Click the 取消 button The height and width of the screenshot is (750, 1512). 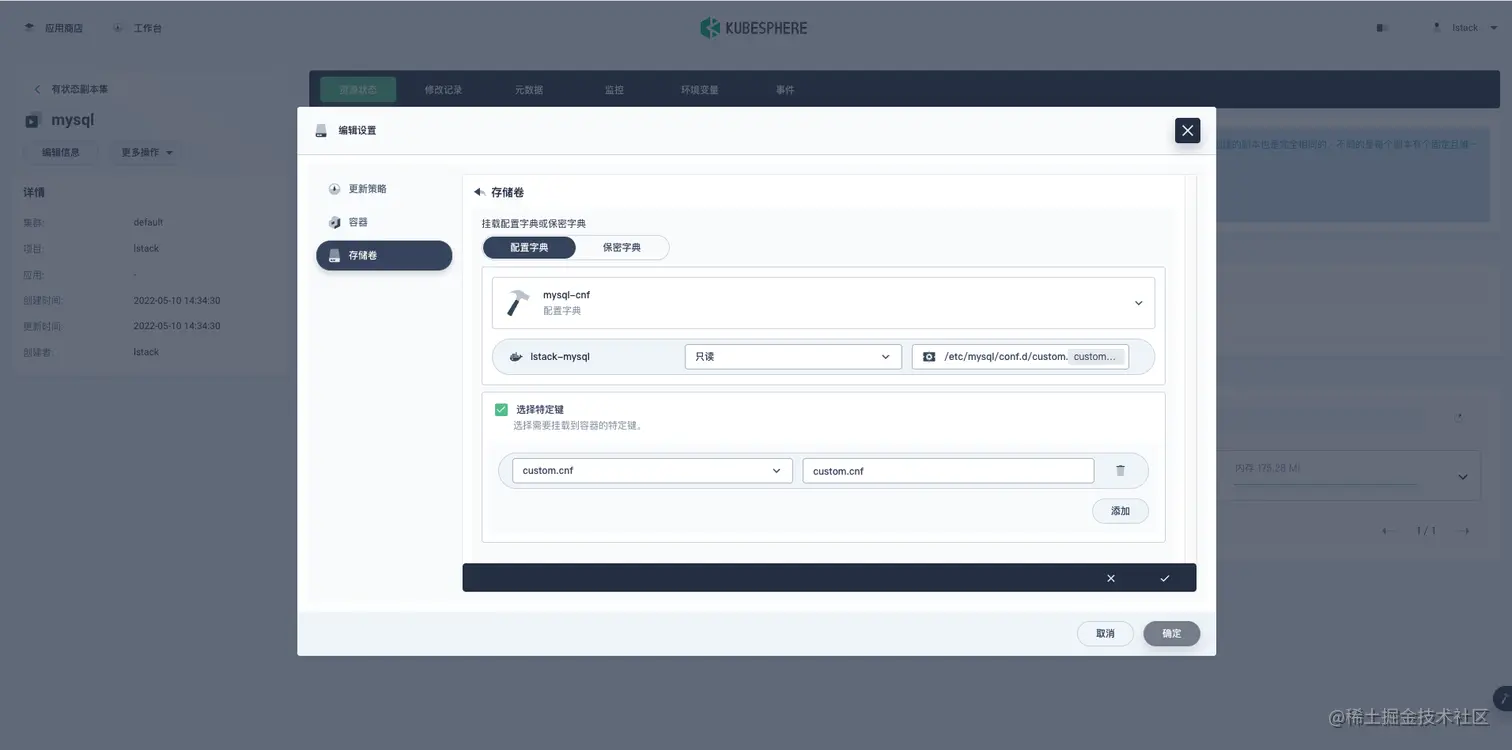coord(1105,634)
